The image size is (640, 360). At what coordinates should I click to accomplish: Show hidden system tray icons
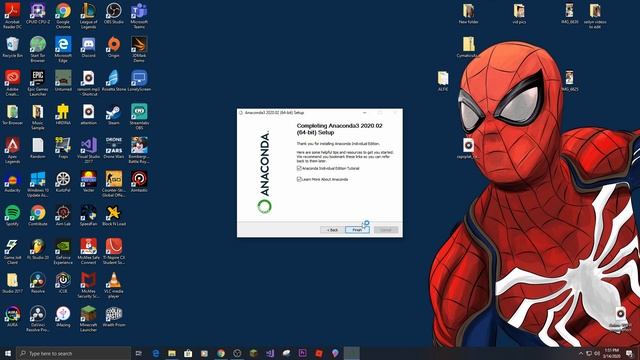click(x=581, y=353)
